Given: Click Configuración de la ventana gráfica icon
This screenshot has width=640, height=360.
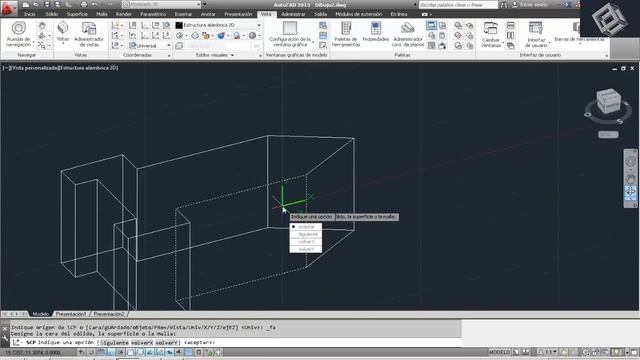Looking at the screenshot, I should [290, 28].
